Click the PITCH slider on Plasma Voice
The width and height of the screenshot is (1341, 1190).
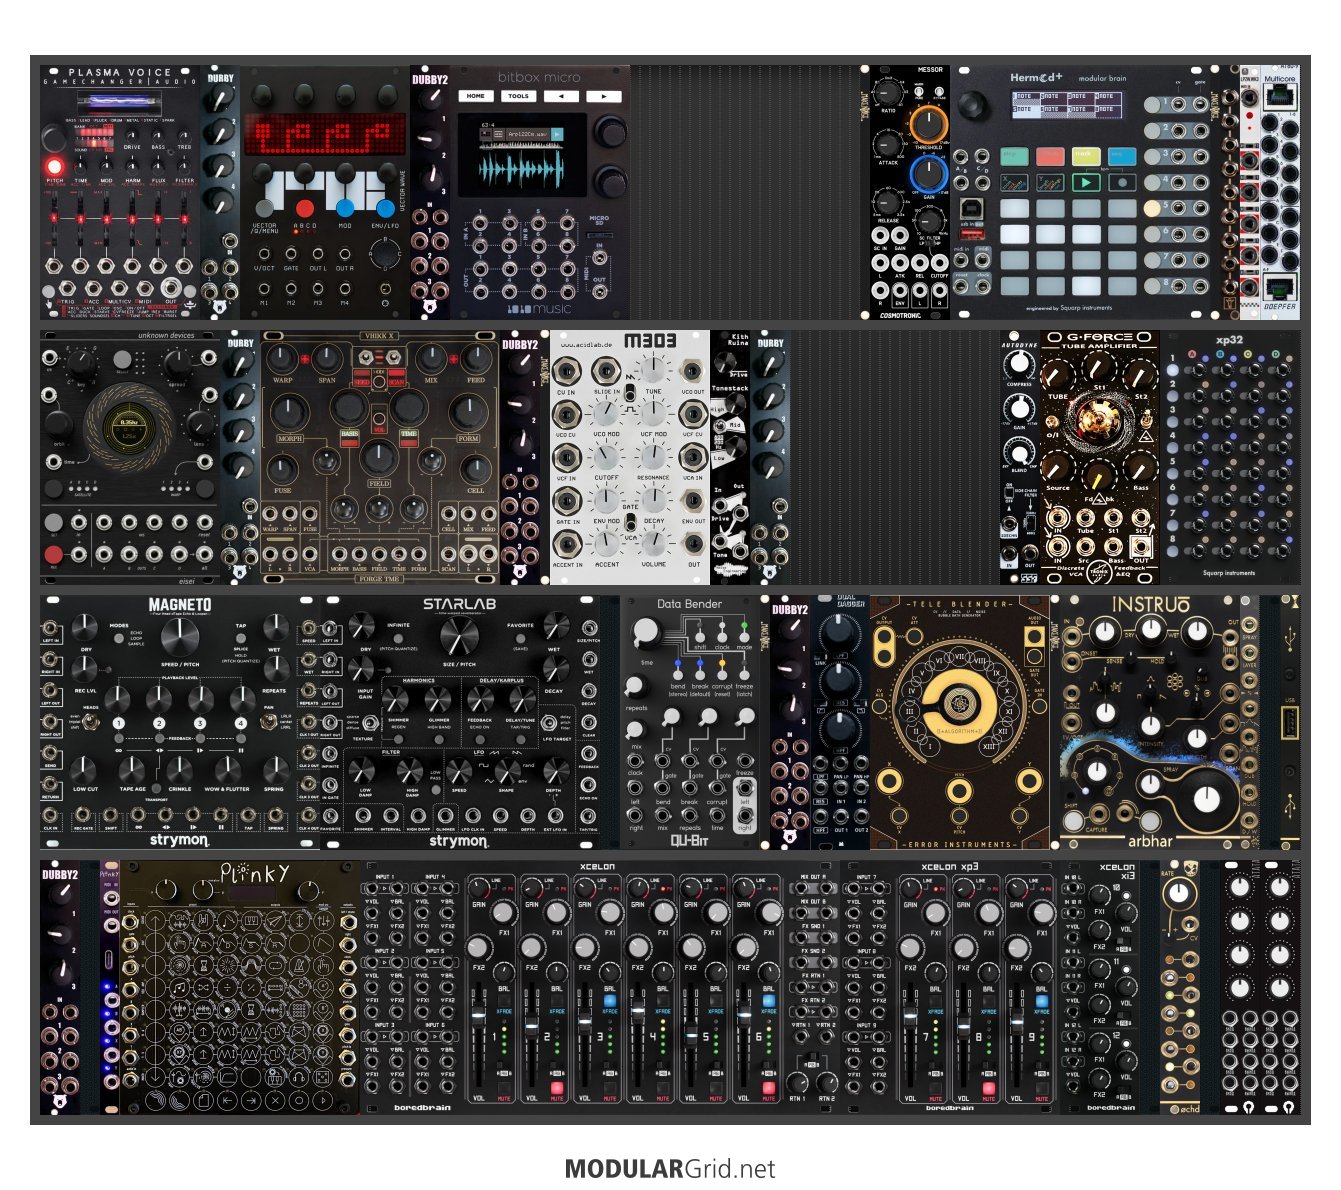click(x=54, y=220)
